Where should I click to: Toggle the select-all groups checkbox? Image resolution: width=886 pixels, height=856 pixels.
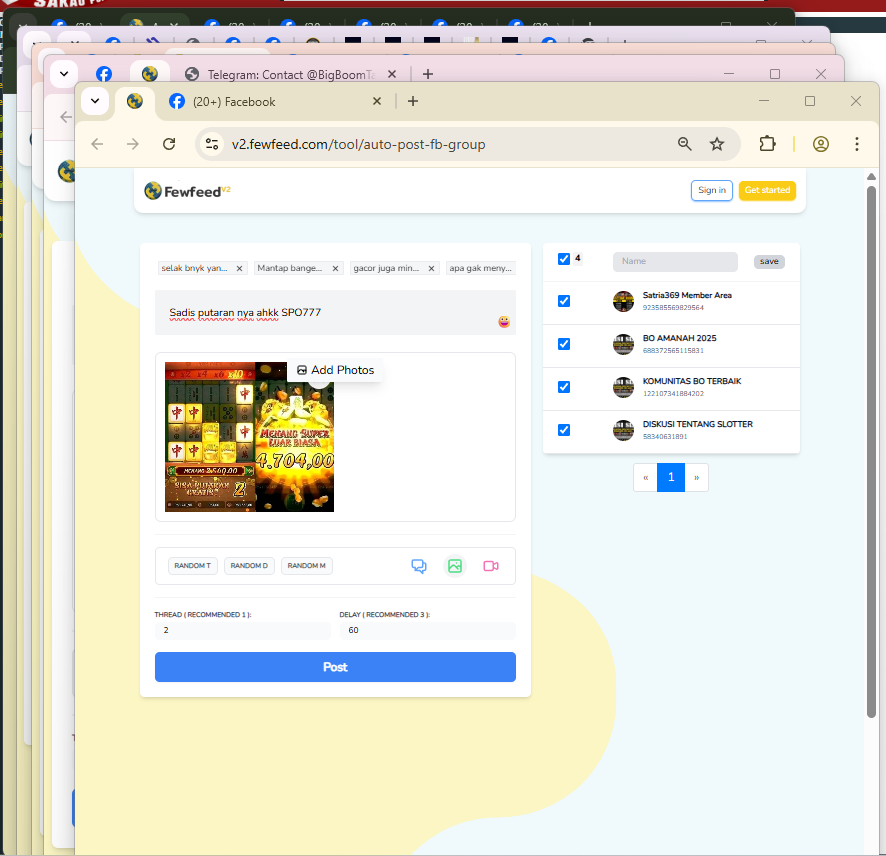click(x=563, y=259)
